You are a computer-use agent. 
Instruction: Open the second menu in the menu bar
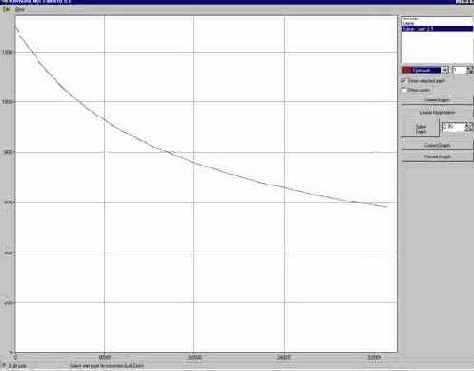click(x=20, y=10)
